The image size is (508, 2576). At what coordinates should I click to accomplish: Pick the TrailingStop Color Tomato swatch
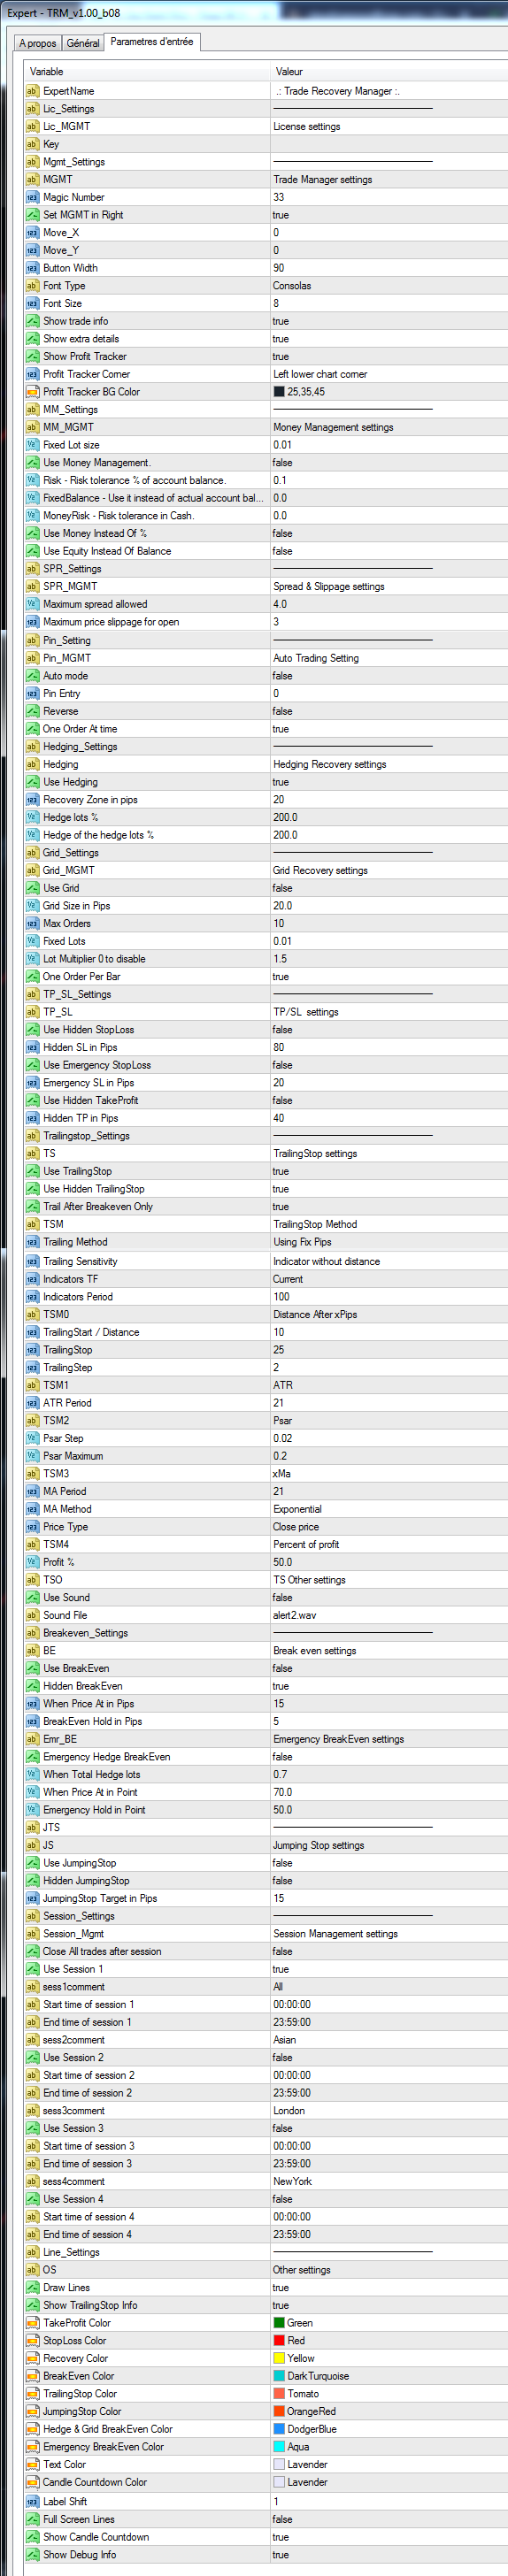point(279,2394)
